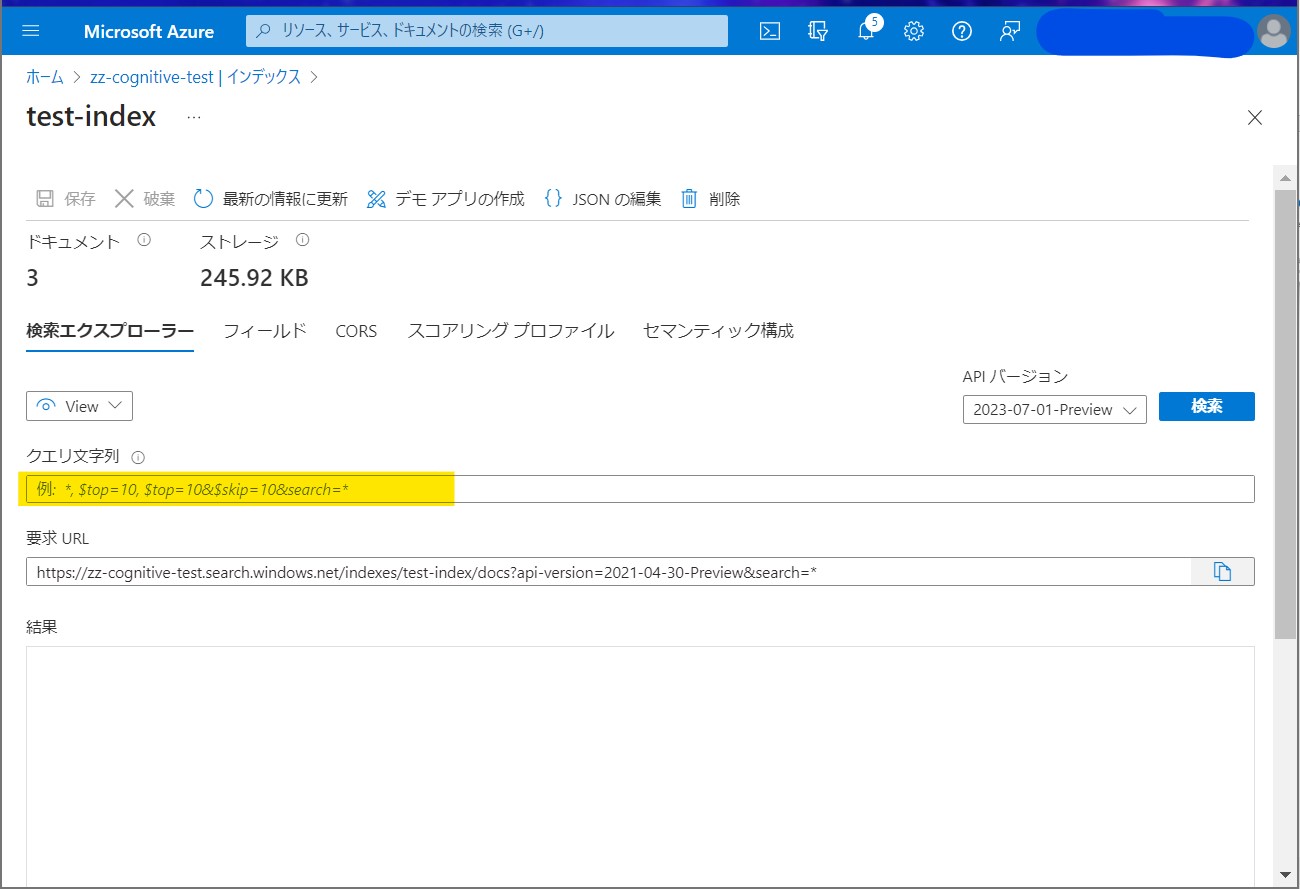Open portal settings gear
This screenshot has height=889, width=1300.
point(913,31)
